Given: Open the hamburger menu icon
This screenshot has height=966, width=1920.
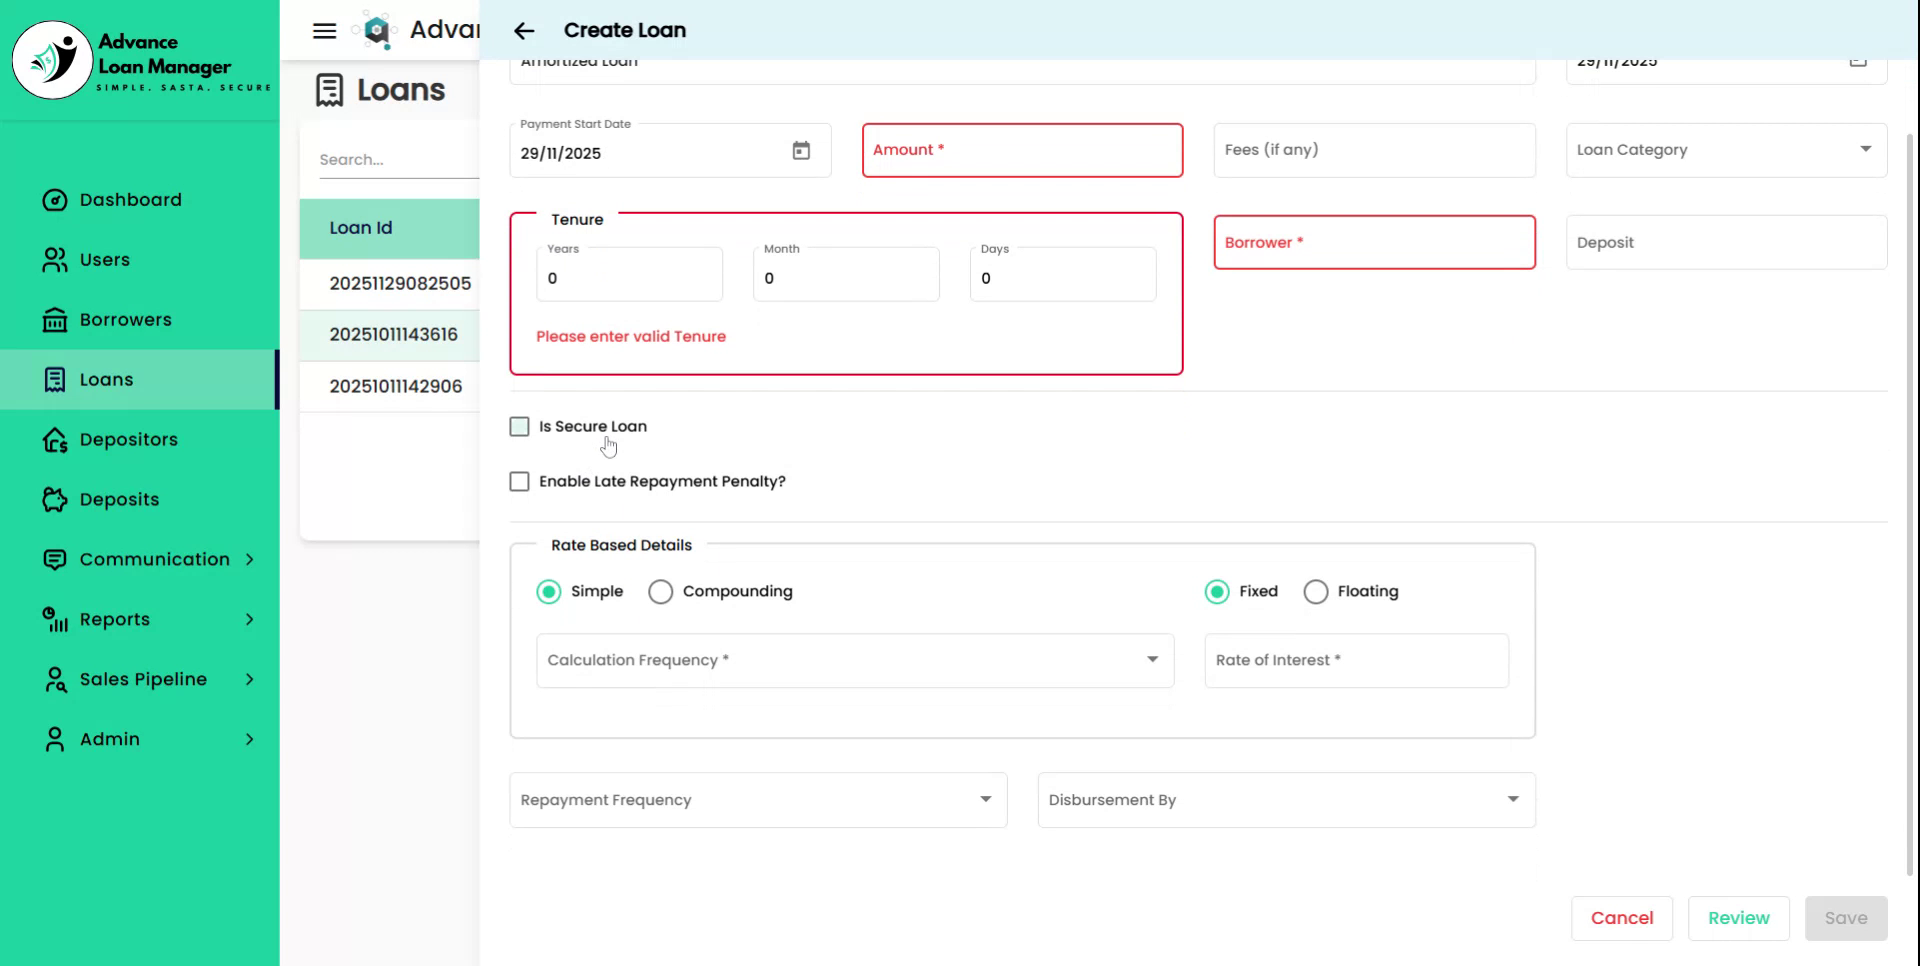Looking at the screenshot, I should click(324, 31).
